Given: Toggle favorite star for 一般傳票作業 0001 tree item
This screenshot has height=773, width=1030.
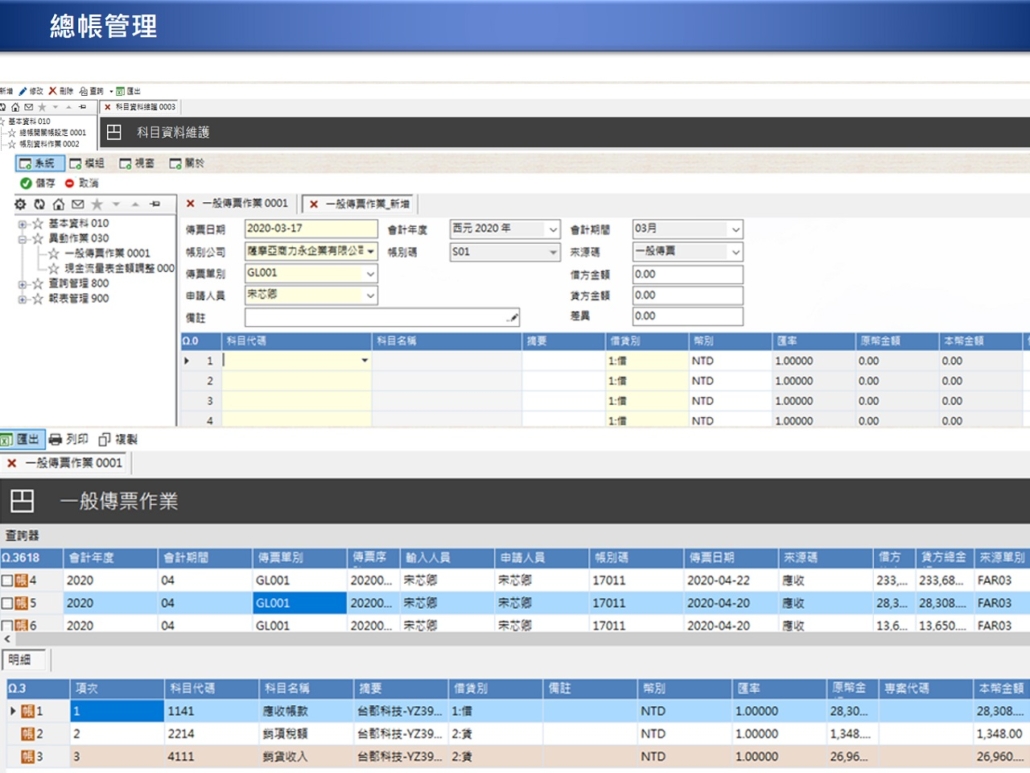Looking at the screenshot, I should coord(53,254).
